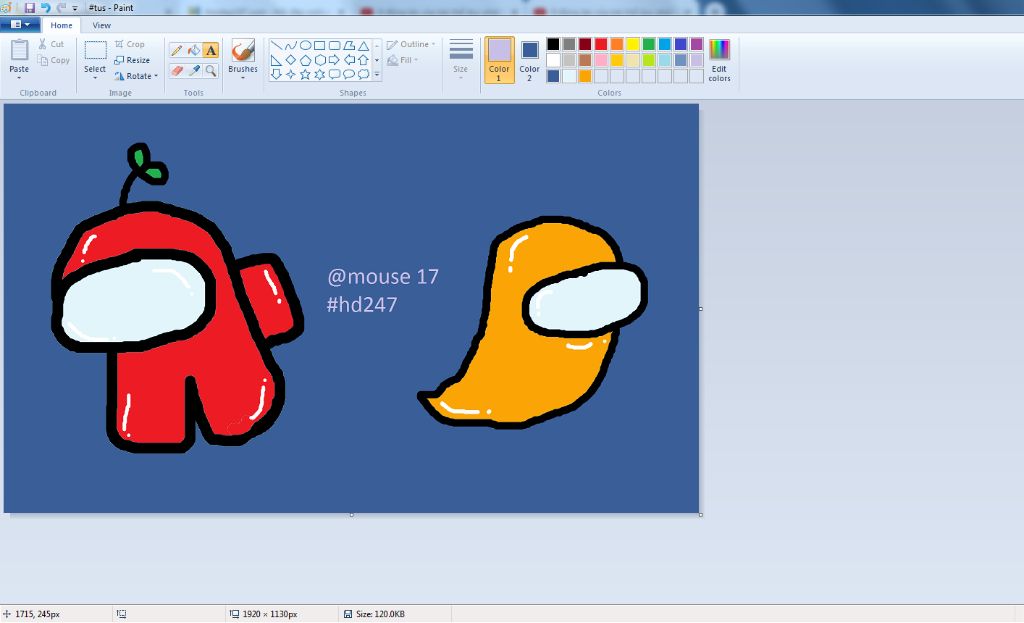The height and width of the screenshot is (623, 1024).
Task: Pick the Five-point star shape
Action: tap(305, 74)
